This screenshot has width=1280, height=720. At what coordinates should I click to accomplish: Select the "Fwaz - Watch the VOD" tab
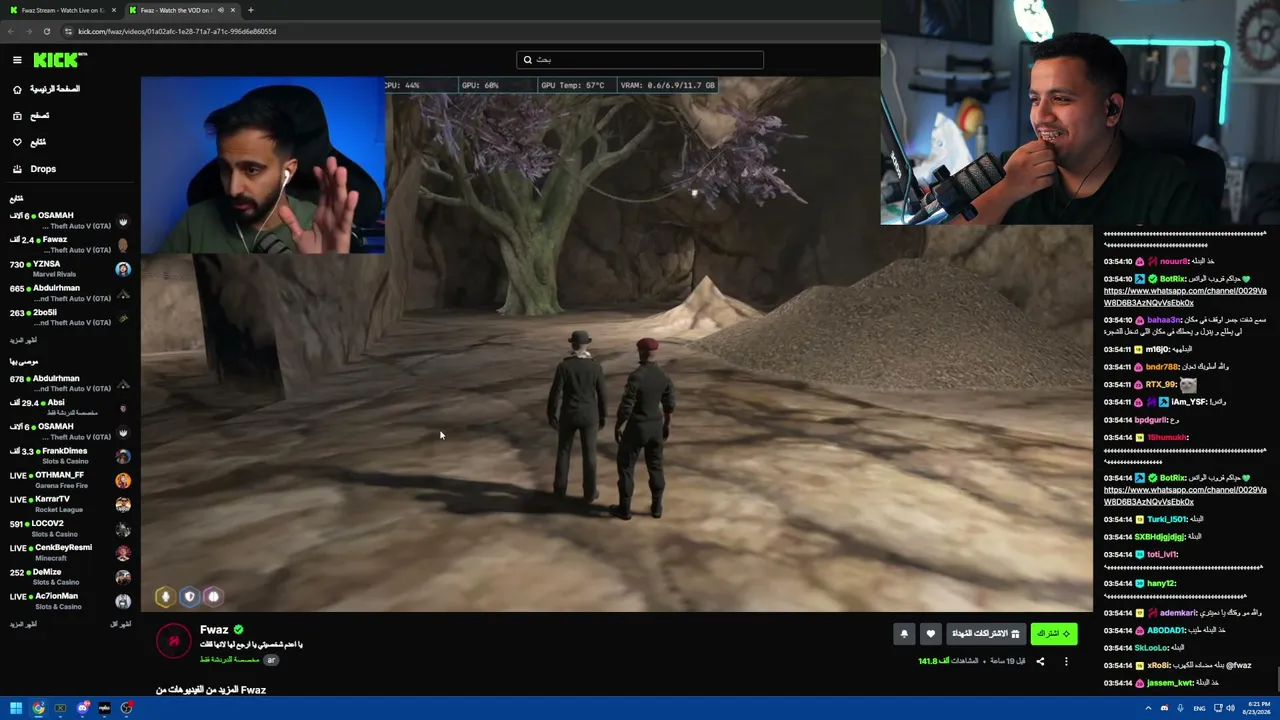tap(182, 10)
